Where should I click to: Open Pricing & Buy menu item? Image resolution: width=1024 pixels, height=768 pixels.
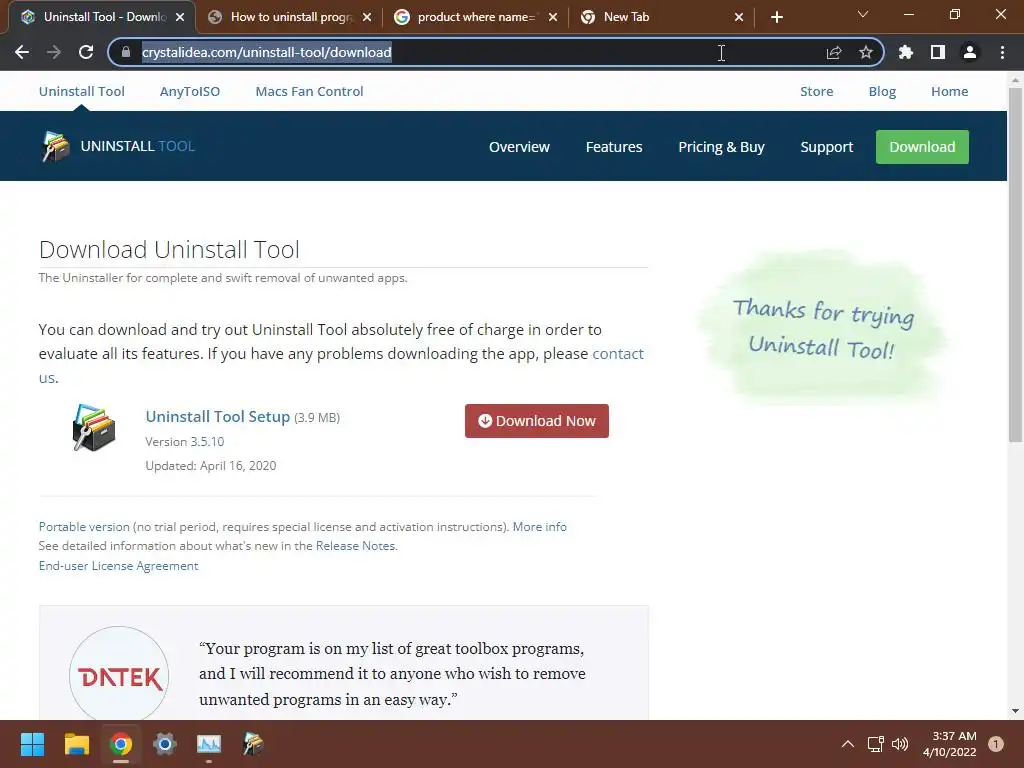point(721,147)
